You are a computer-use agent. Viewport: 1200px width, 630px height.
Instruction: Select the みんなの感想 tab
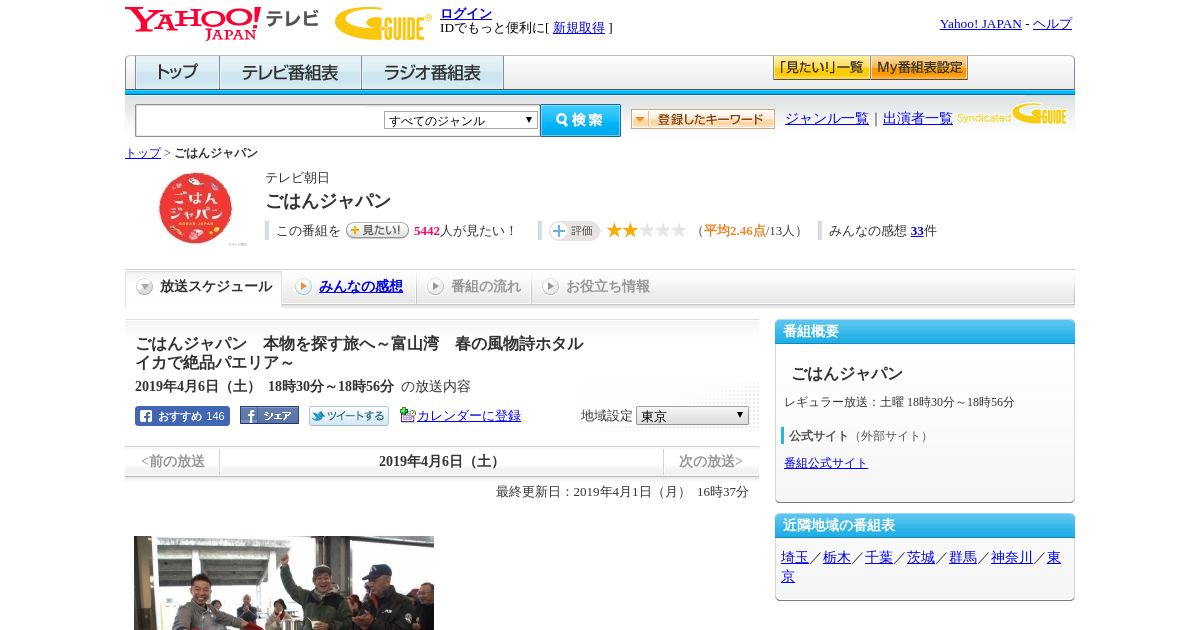(x=349, y=287)
